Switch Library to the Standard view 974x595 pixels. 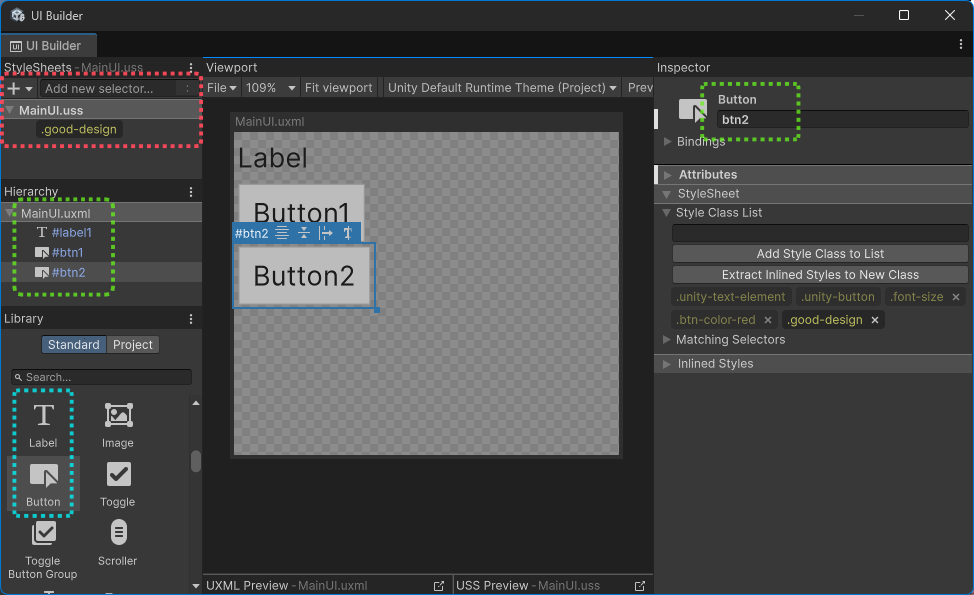click(x=73, y=345)
